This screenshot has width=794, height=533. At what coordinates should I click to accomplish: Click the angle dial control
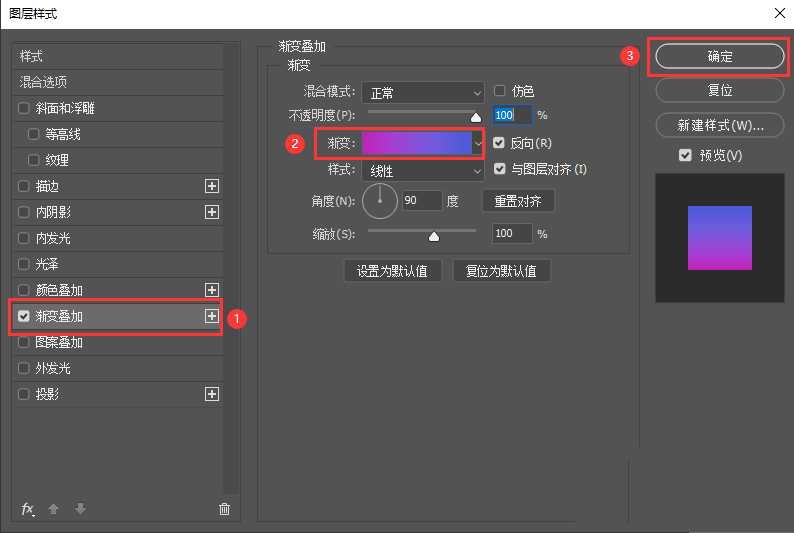click(x=380, y=201)
